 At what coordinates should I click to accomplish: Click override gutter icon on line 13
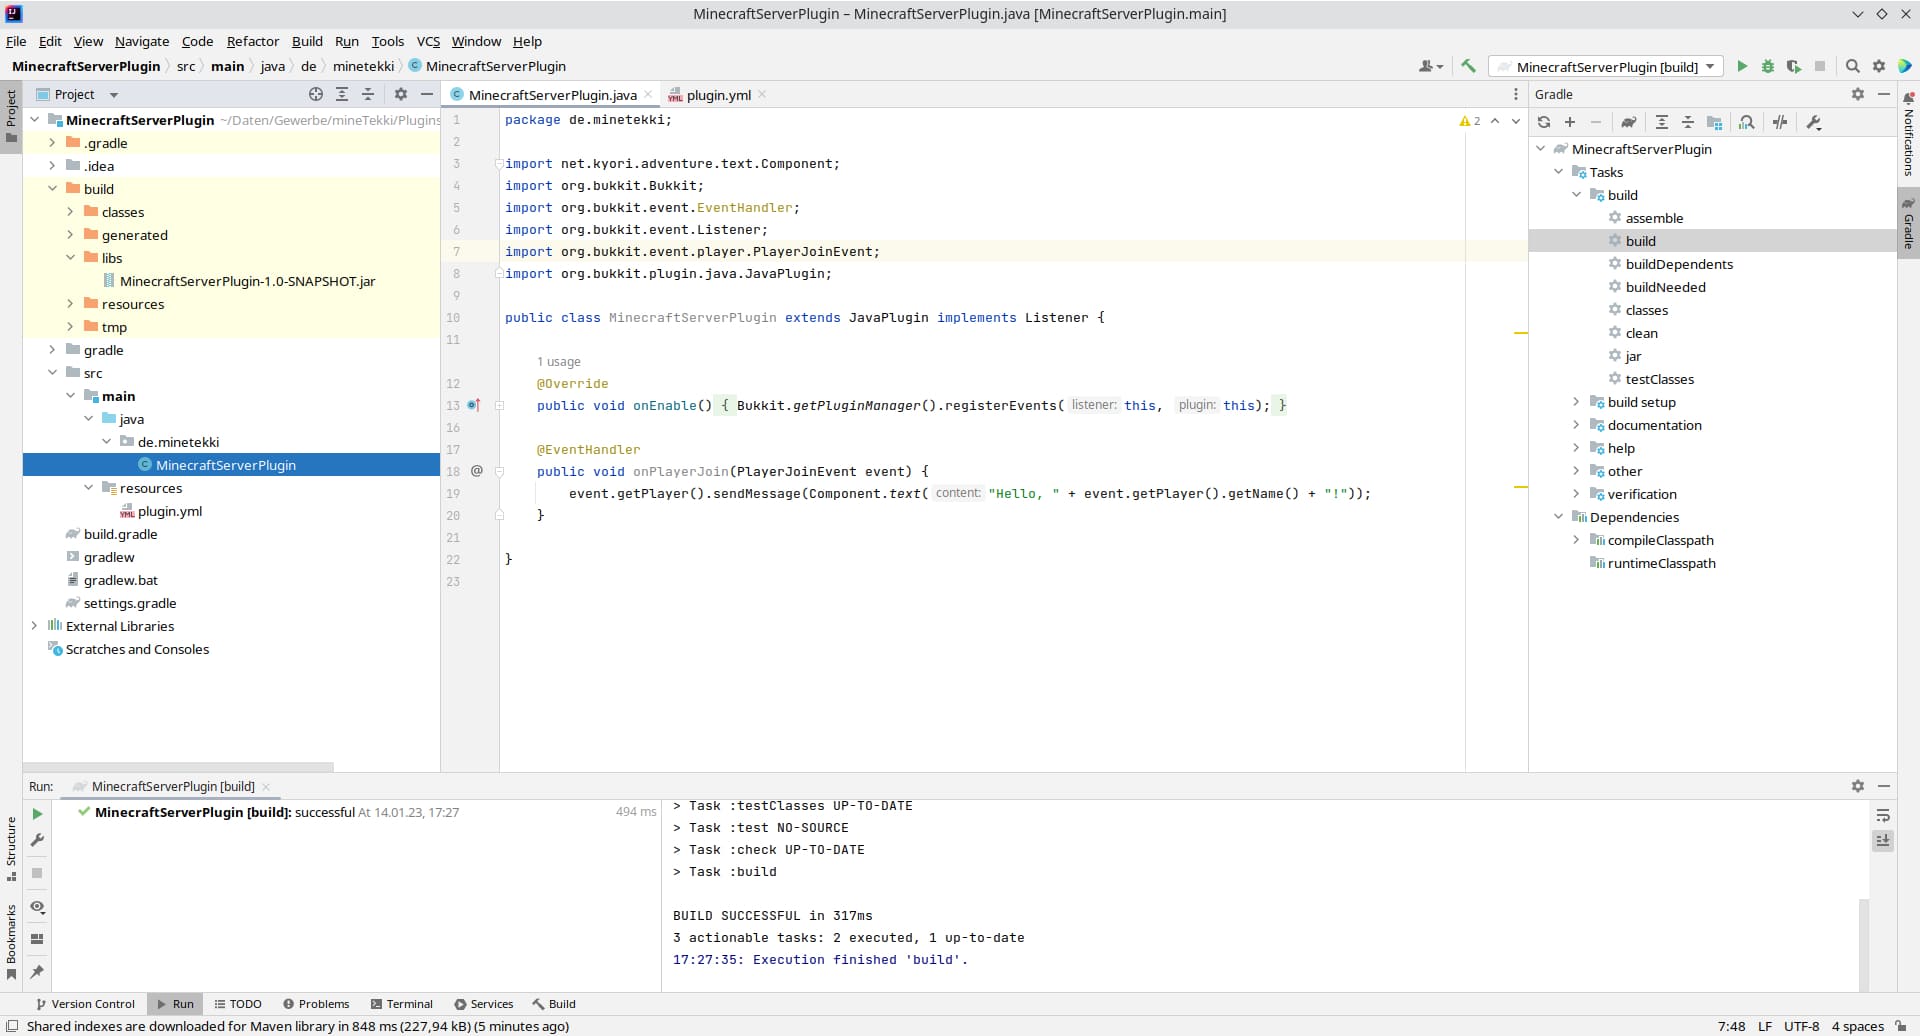coord(474,405)
